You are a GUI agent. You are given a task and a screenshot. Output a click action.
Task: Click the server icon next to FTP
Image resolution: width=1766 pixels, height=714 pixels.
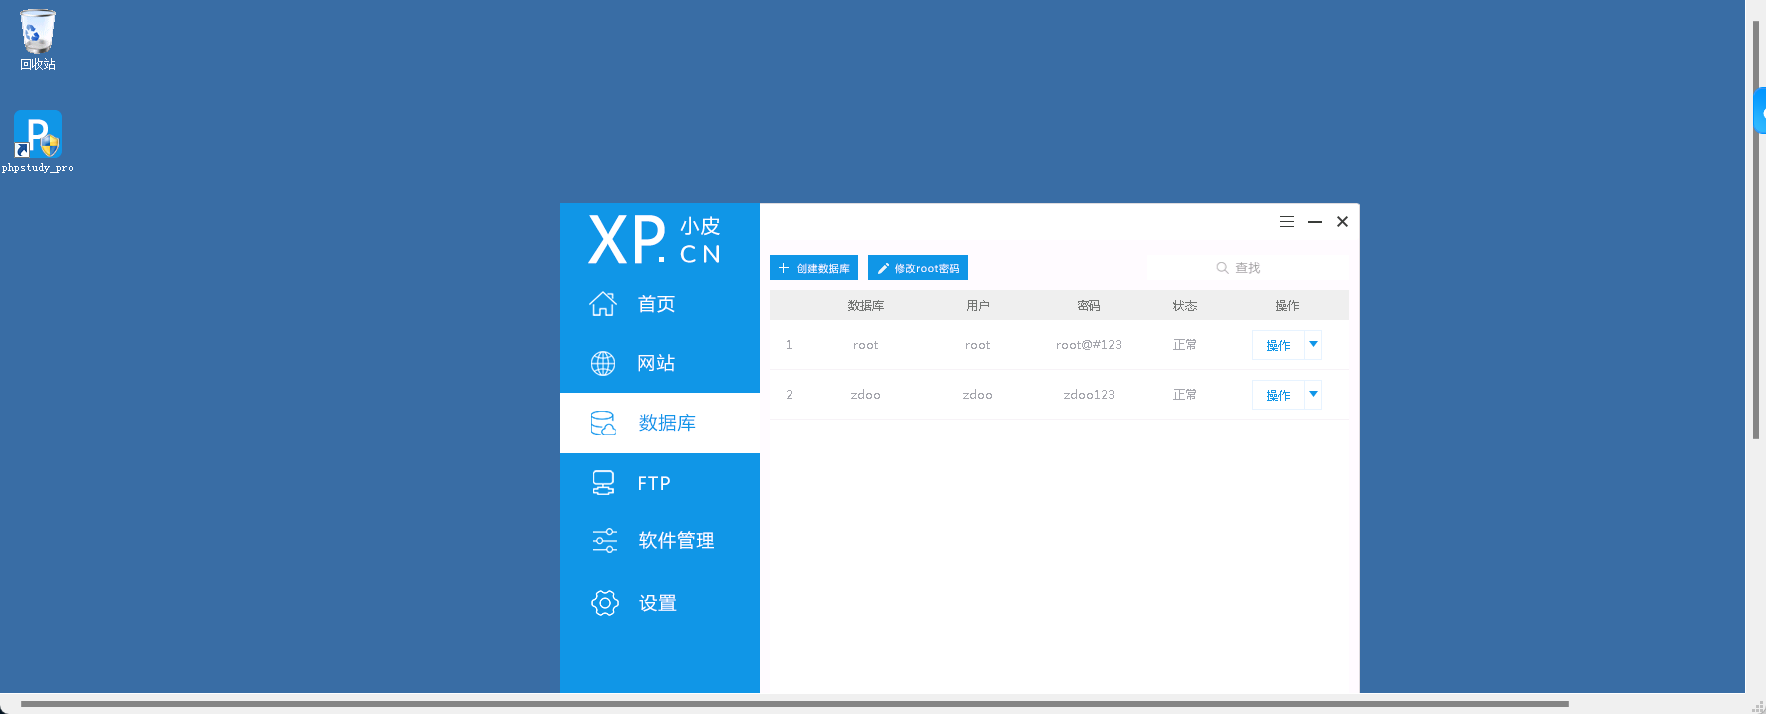click(603, 483)
